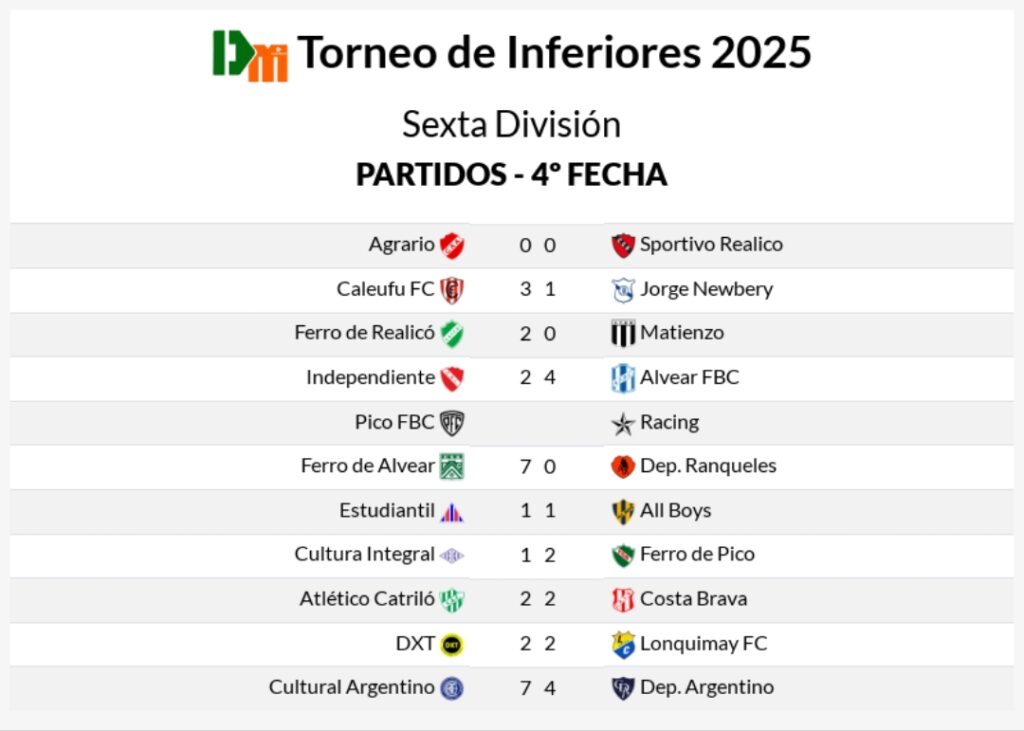1024x731 pixels.
Task: Click the Ferro de Alvear 7-0 score
Action: coord(537,466)
